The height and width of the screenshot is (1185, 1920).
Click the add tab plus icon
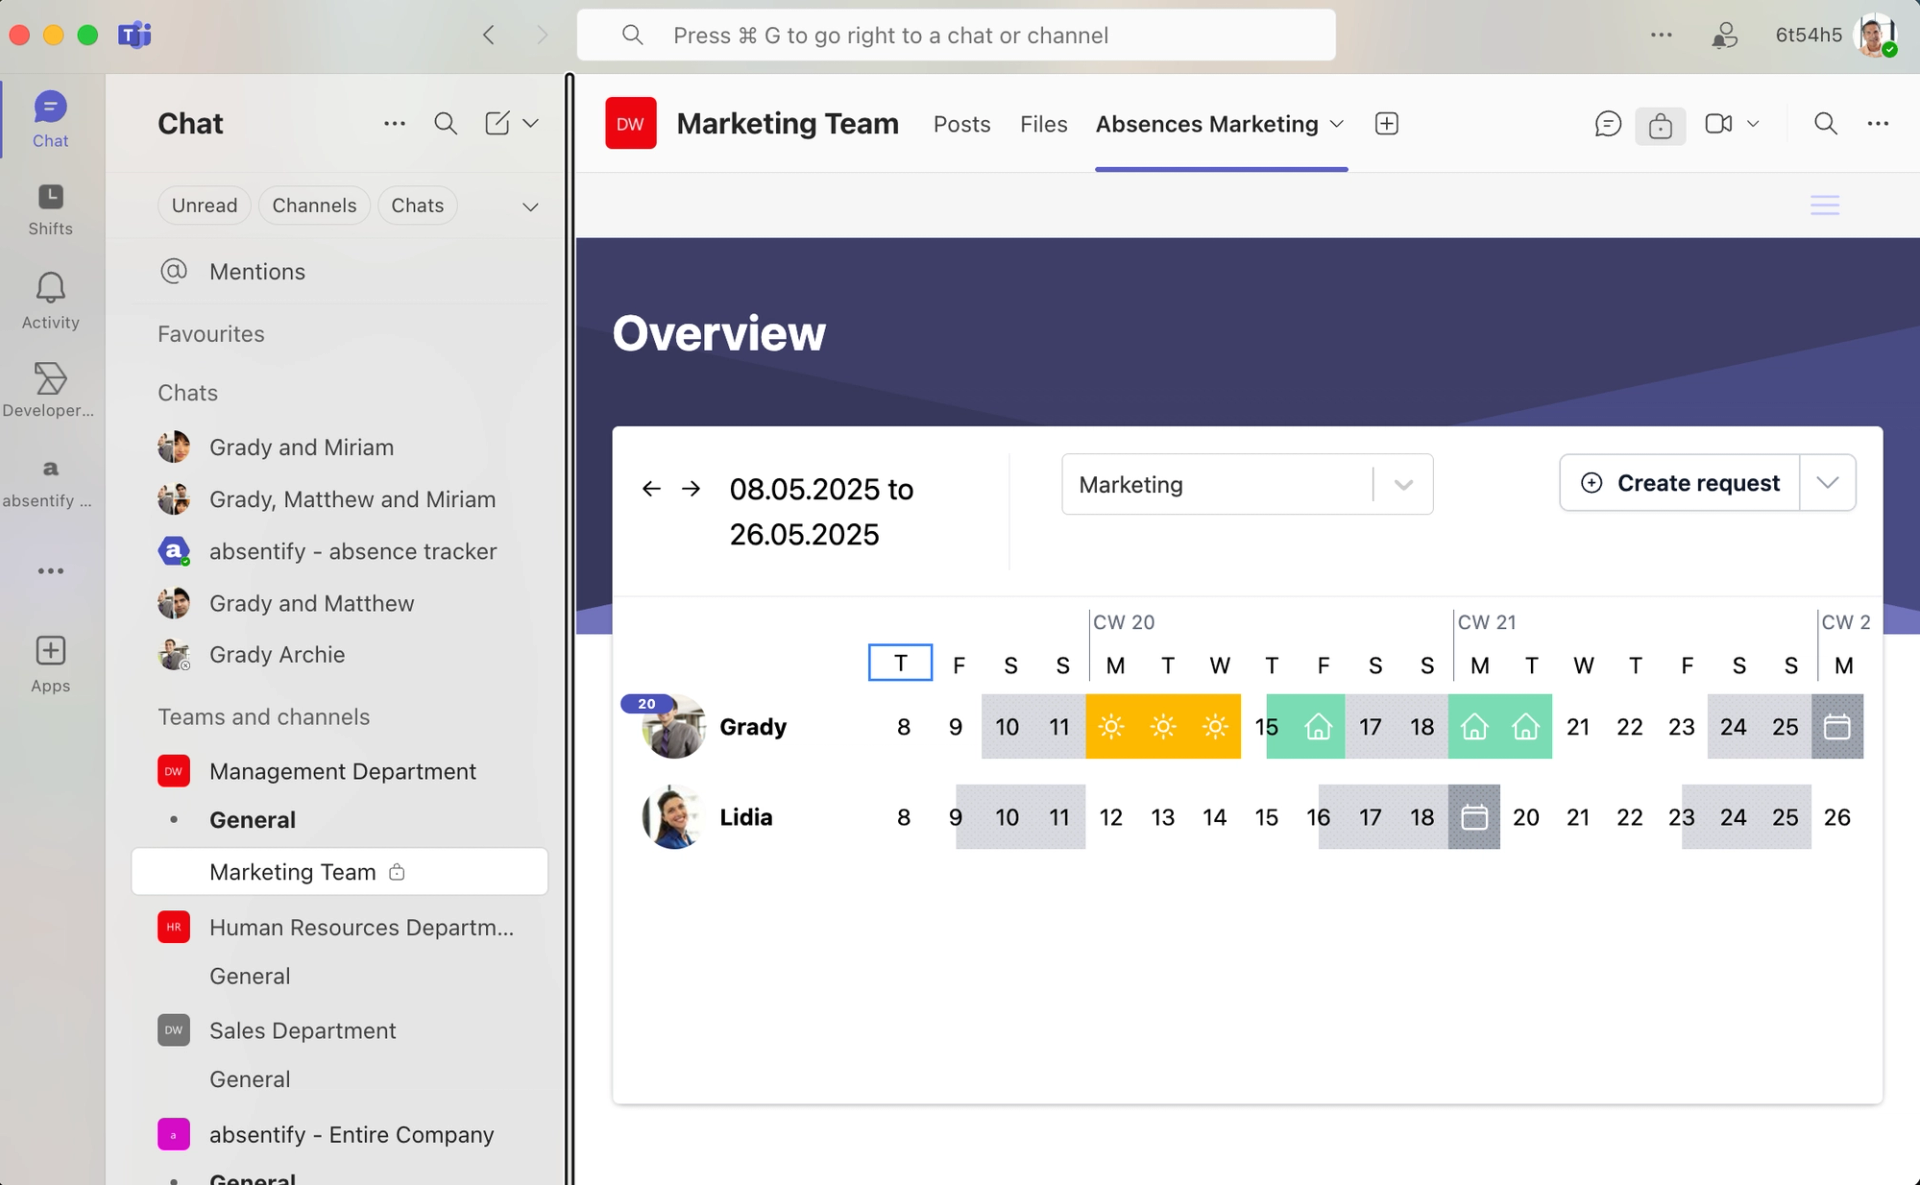[x=1386, y=124]
